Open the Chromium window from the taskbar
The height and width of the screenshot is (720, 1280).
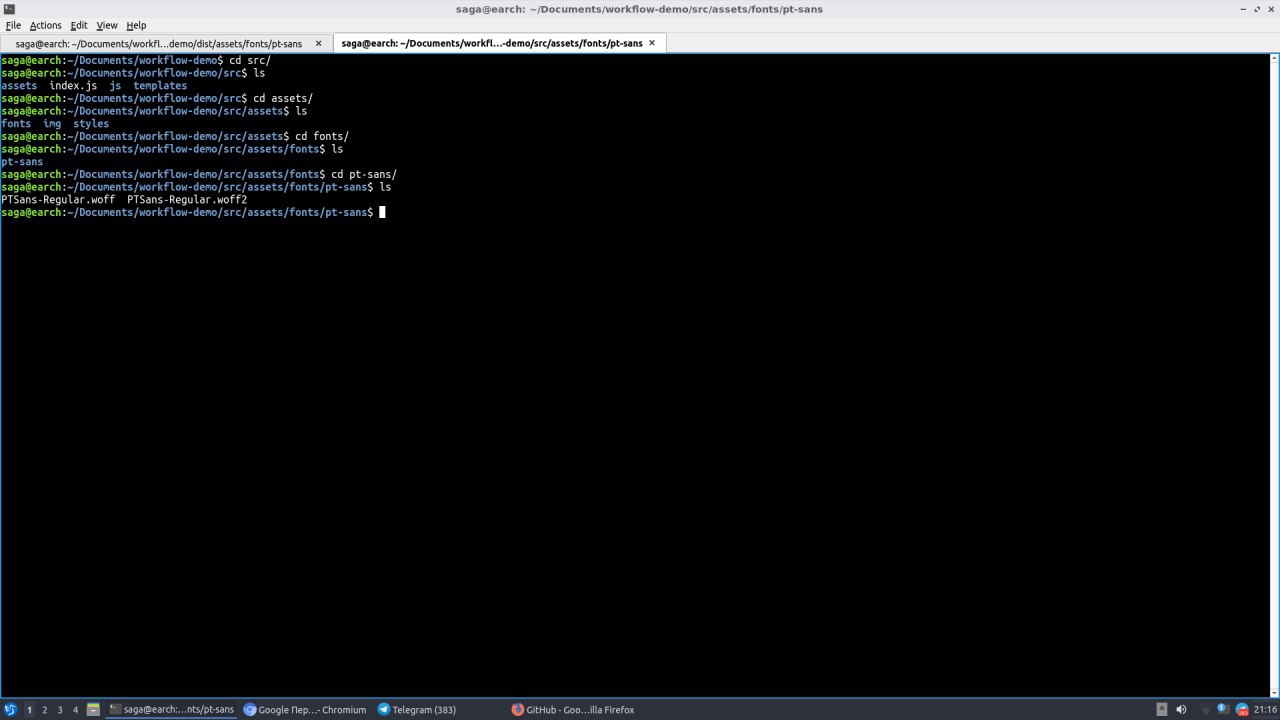pos(305,710)
